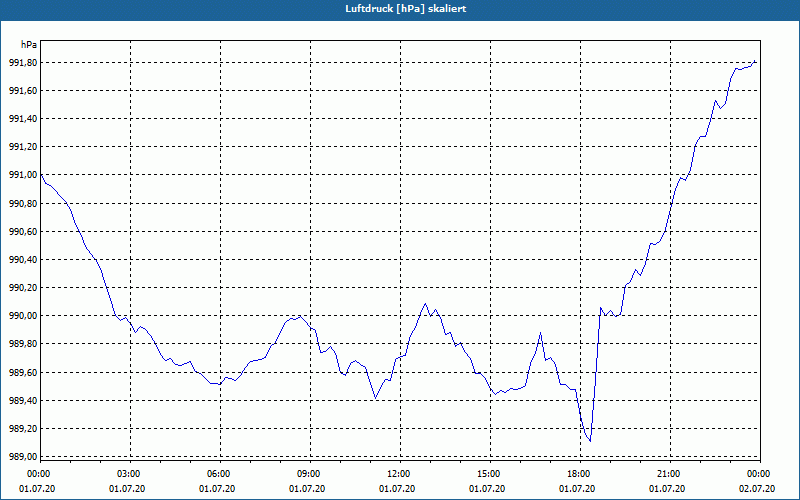Viewport: 800px width, 500px height.
Task: Click the 989,00 axis value
Action: point(23,457)
